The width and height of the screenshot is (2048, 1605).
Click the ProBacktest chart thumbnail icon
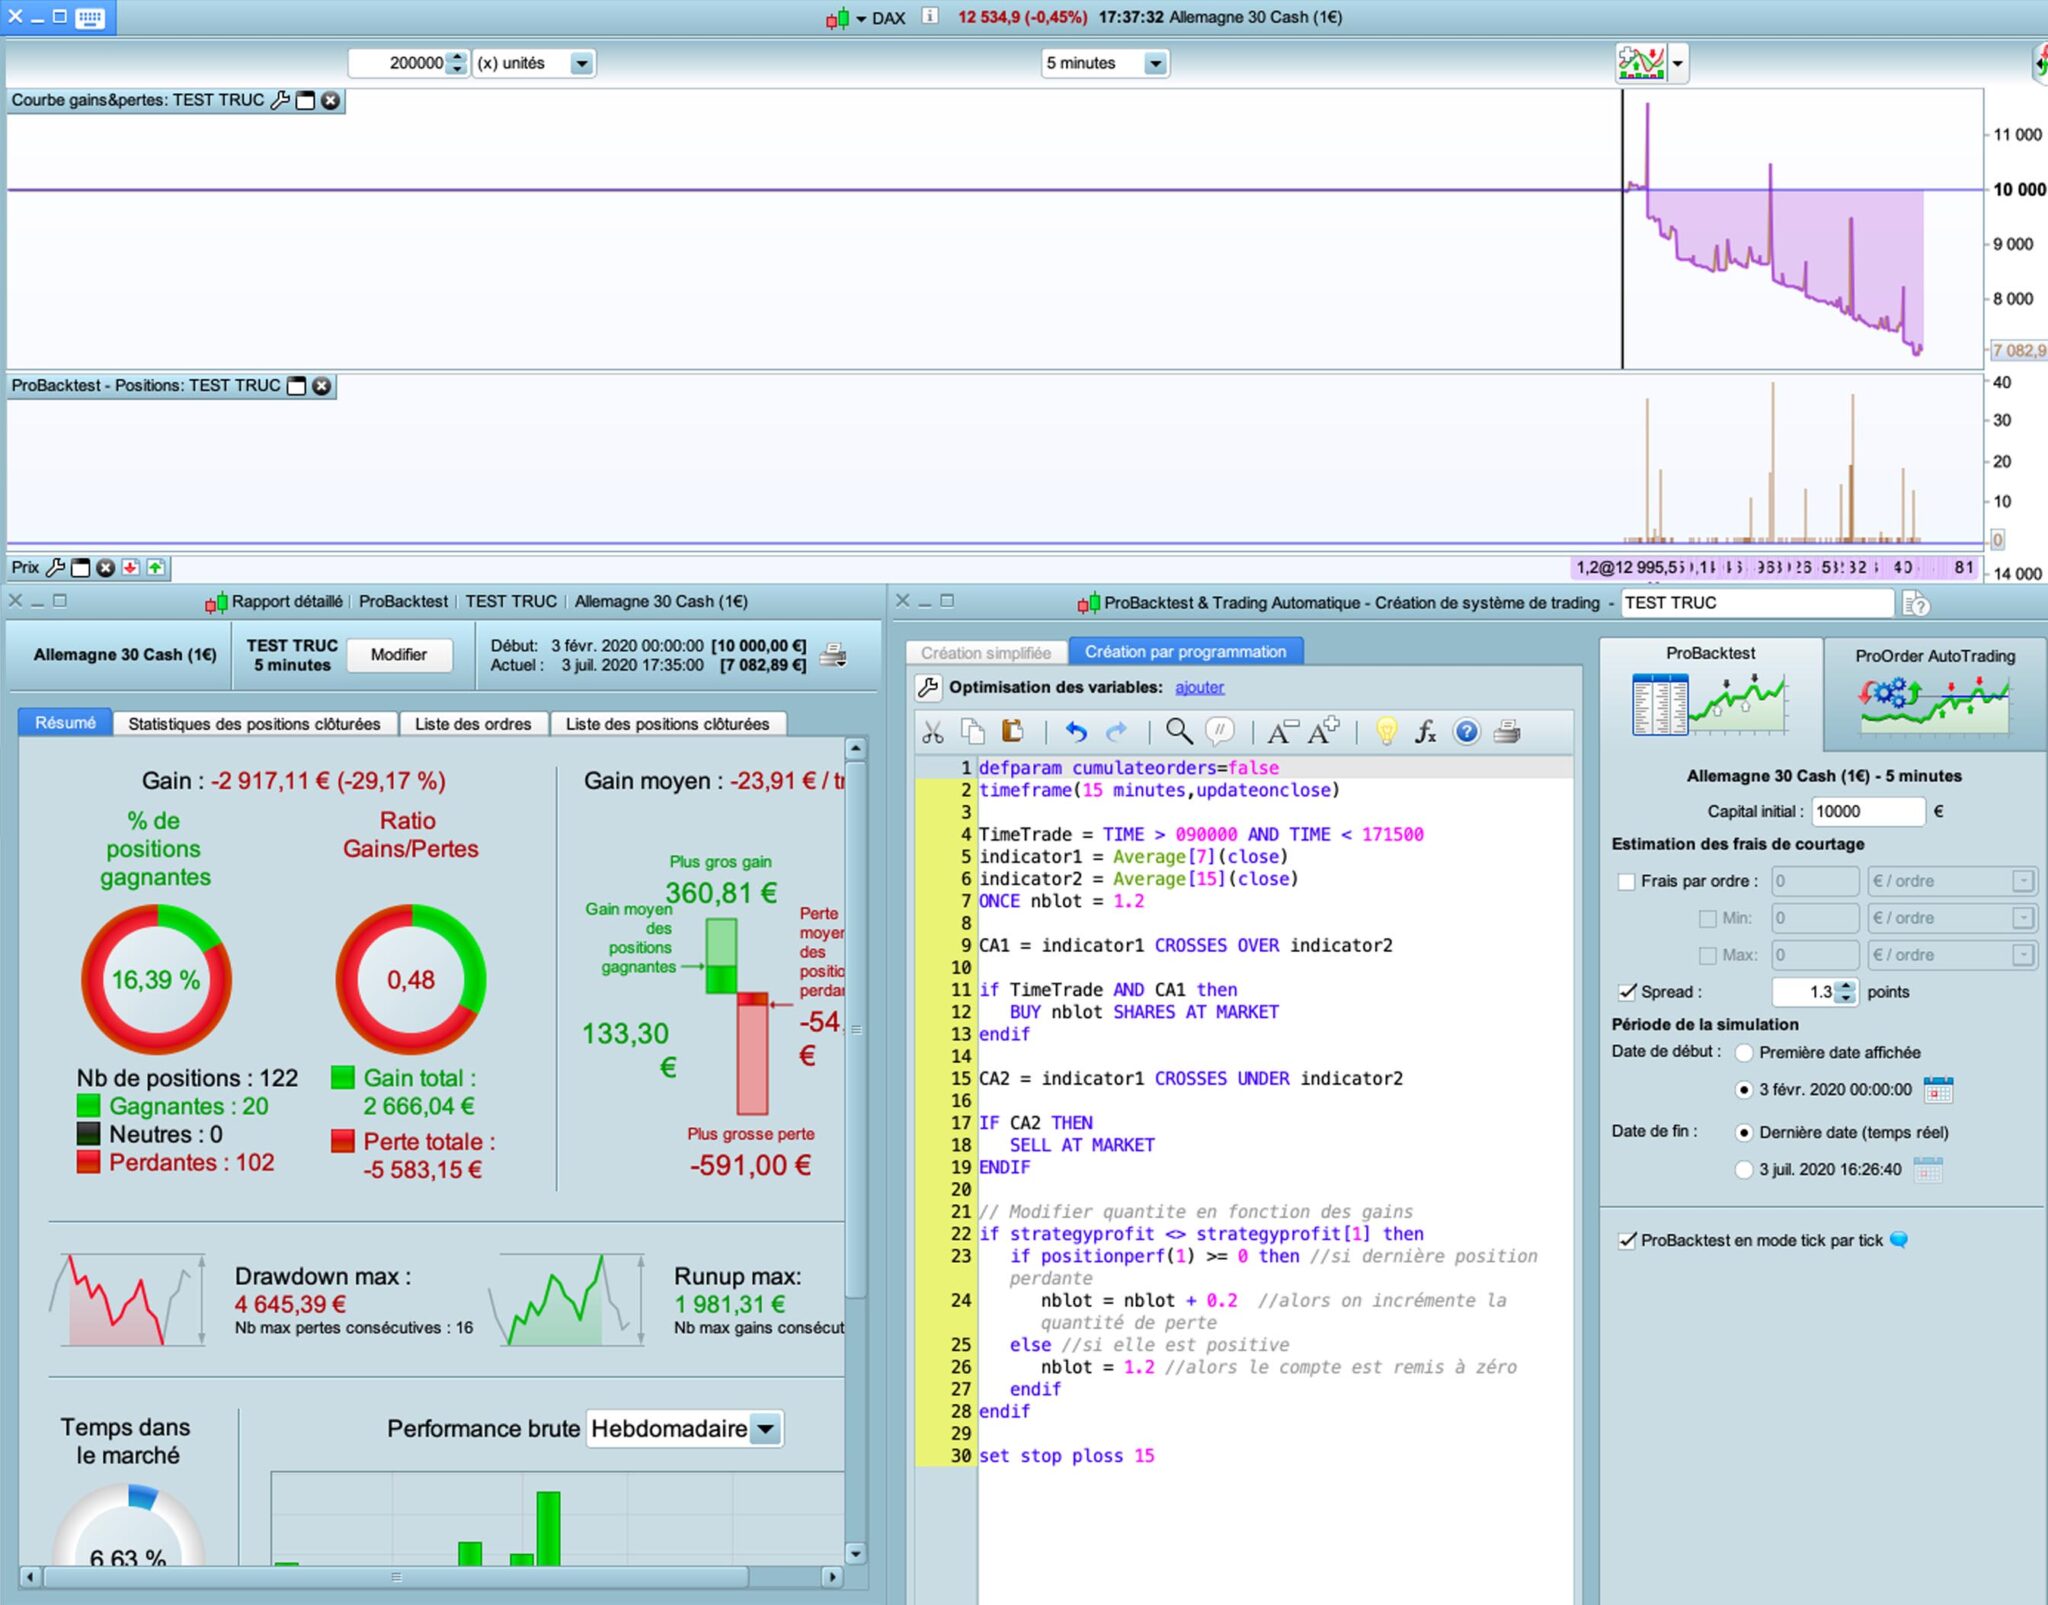point(1709,704)
